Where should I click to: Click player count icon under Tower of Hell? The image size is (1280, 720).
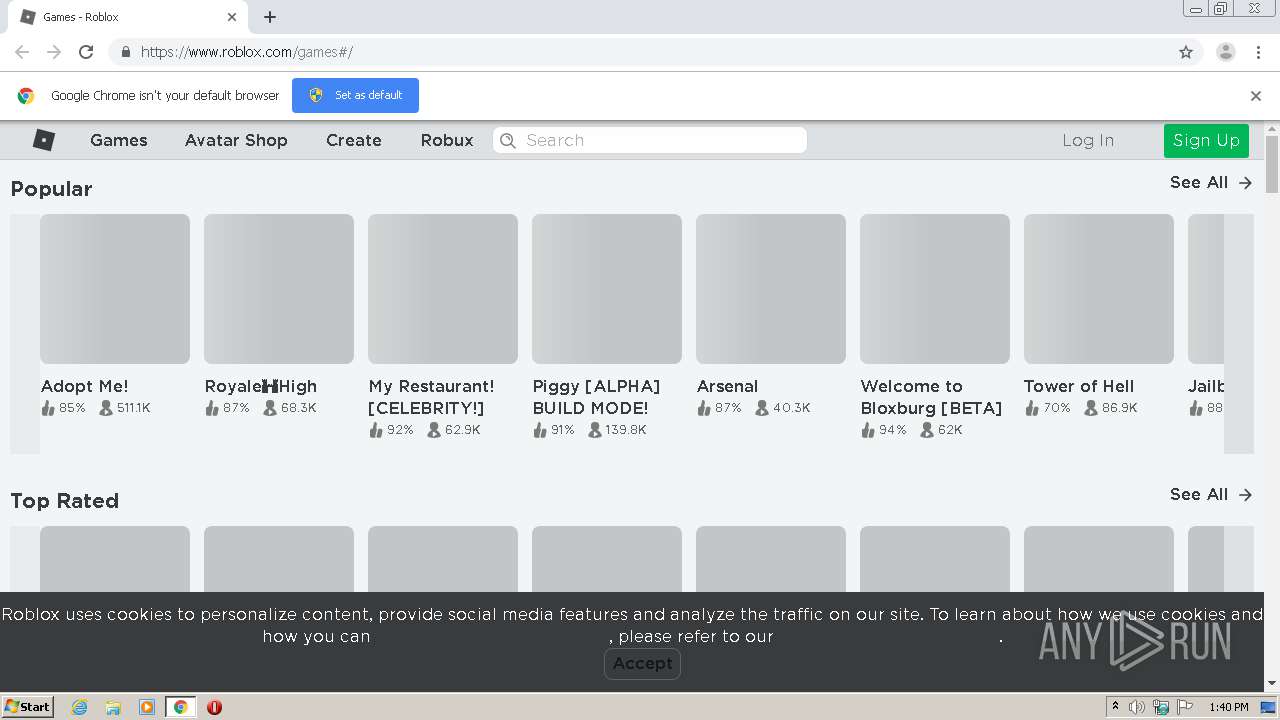click(x=1091, y=408)
